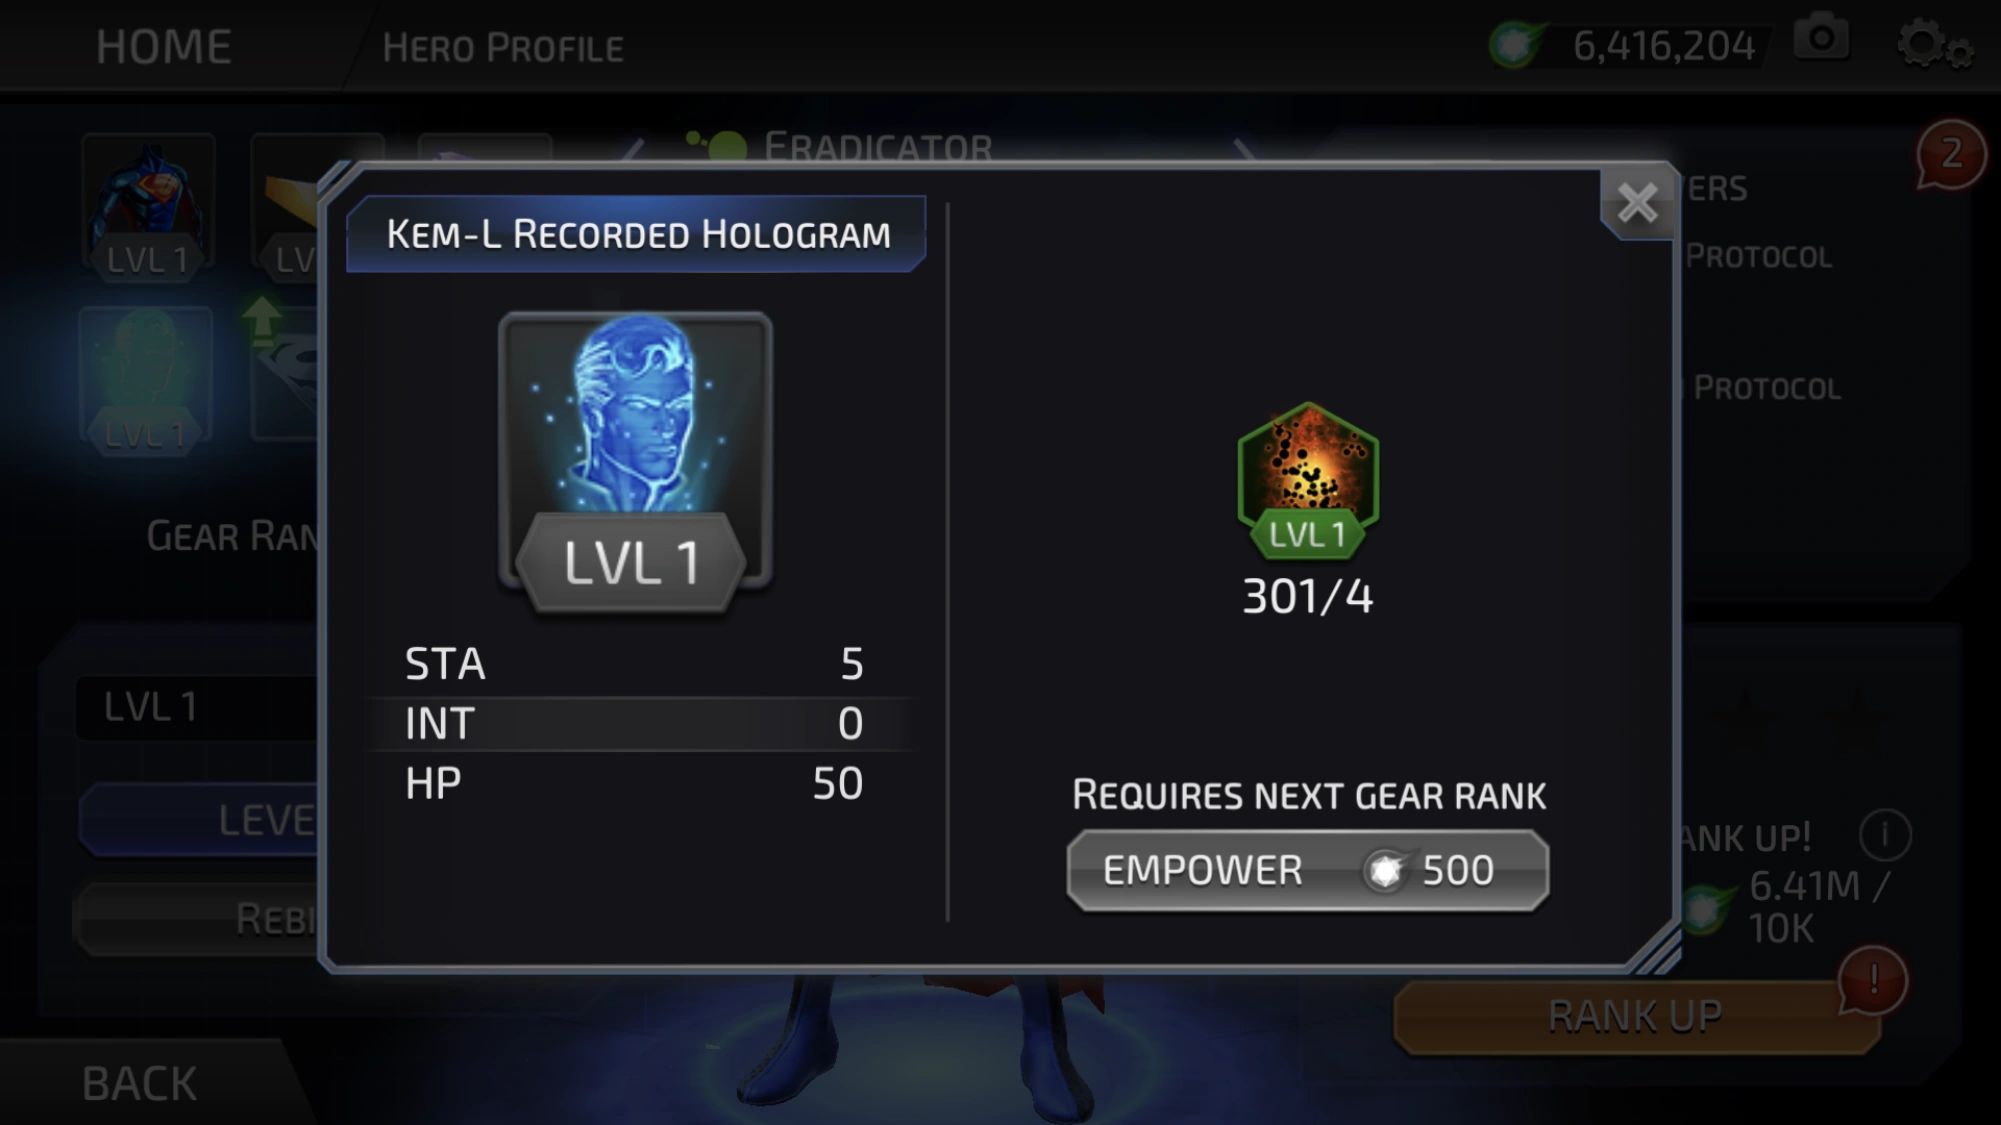
Task: Open the rank up info icon
Action: (x=1885, y=834)
